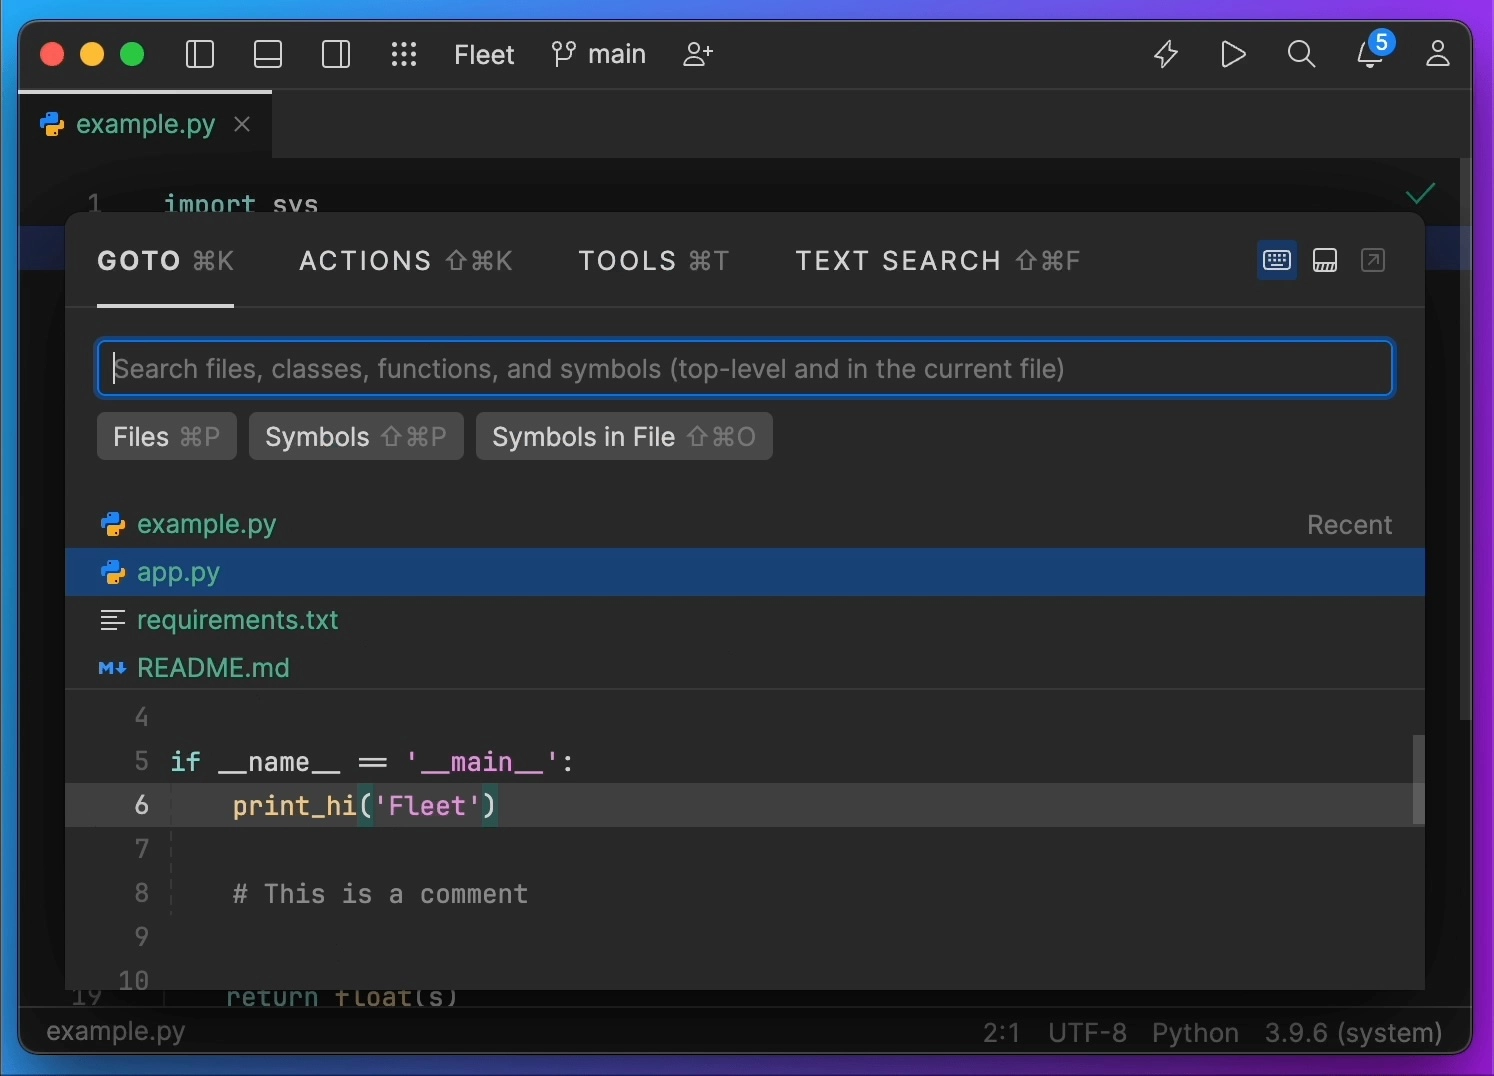
Task: Click the Recent label in results
Action: point(1349,525)
